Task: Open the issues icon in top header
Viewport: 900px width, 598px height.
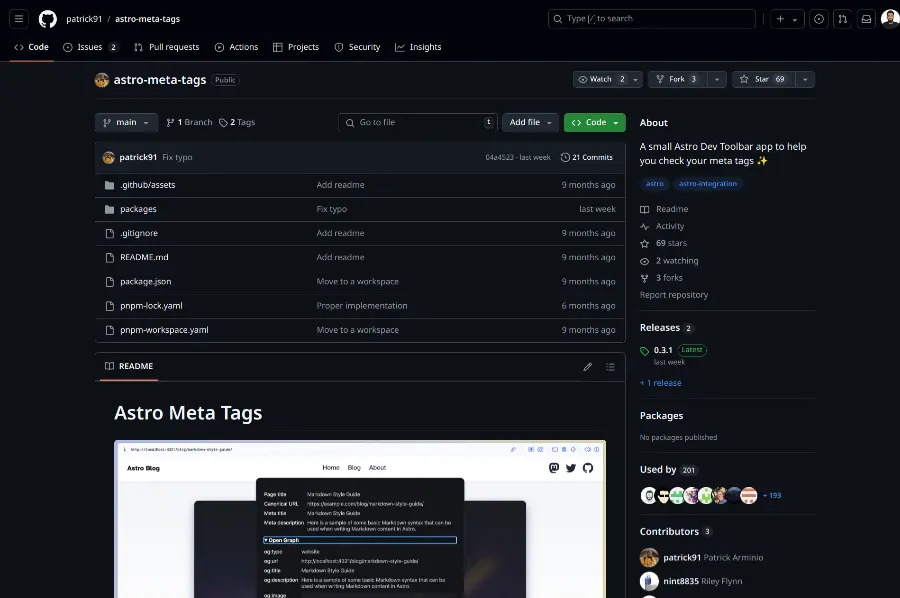Action: (818, 19)
